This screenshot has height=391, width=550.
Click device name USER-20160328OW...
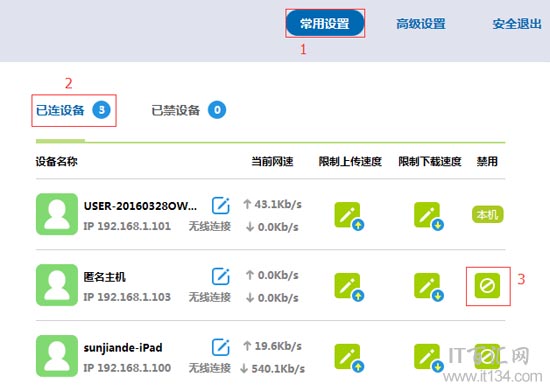(x=140, y=206)
